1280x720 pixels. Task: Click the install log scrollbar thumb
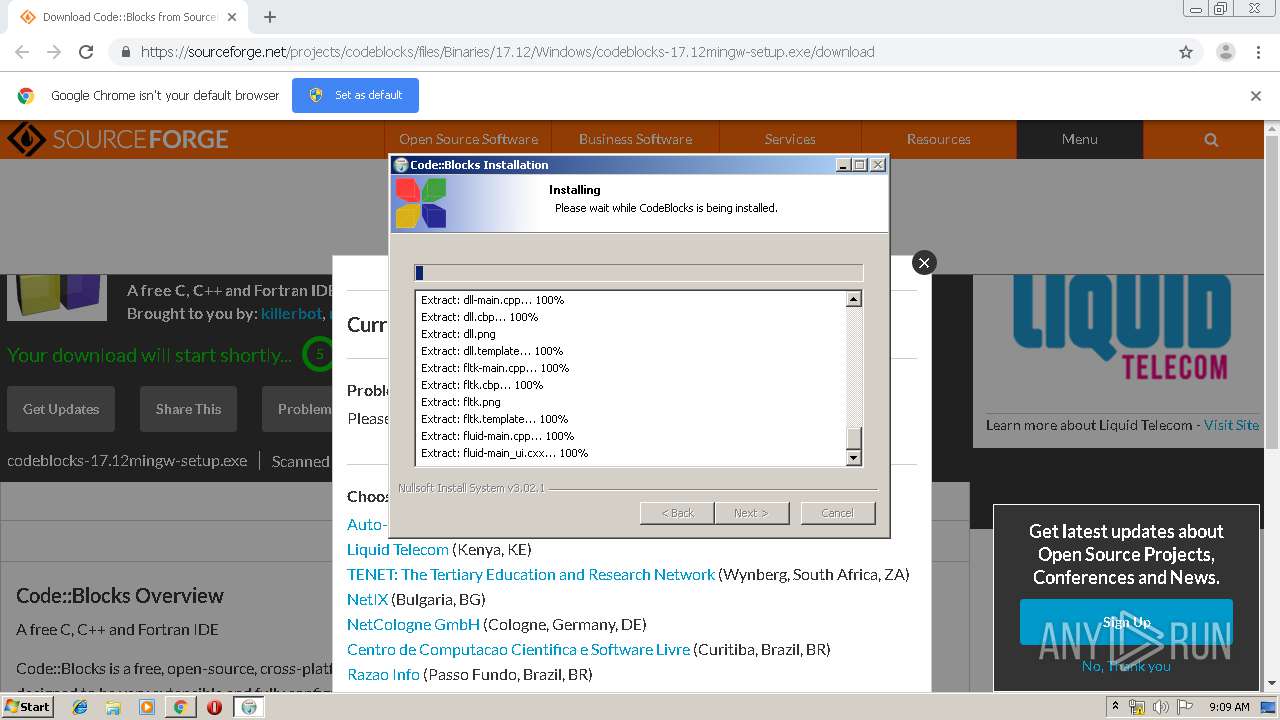pyautogui.click(x=853, y=438)
